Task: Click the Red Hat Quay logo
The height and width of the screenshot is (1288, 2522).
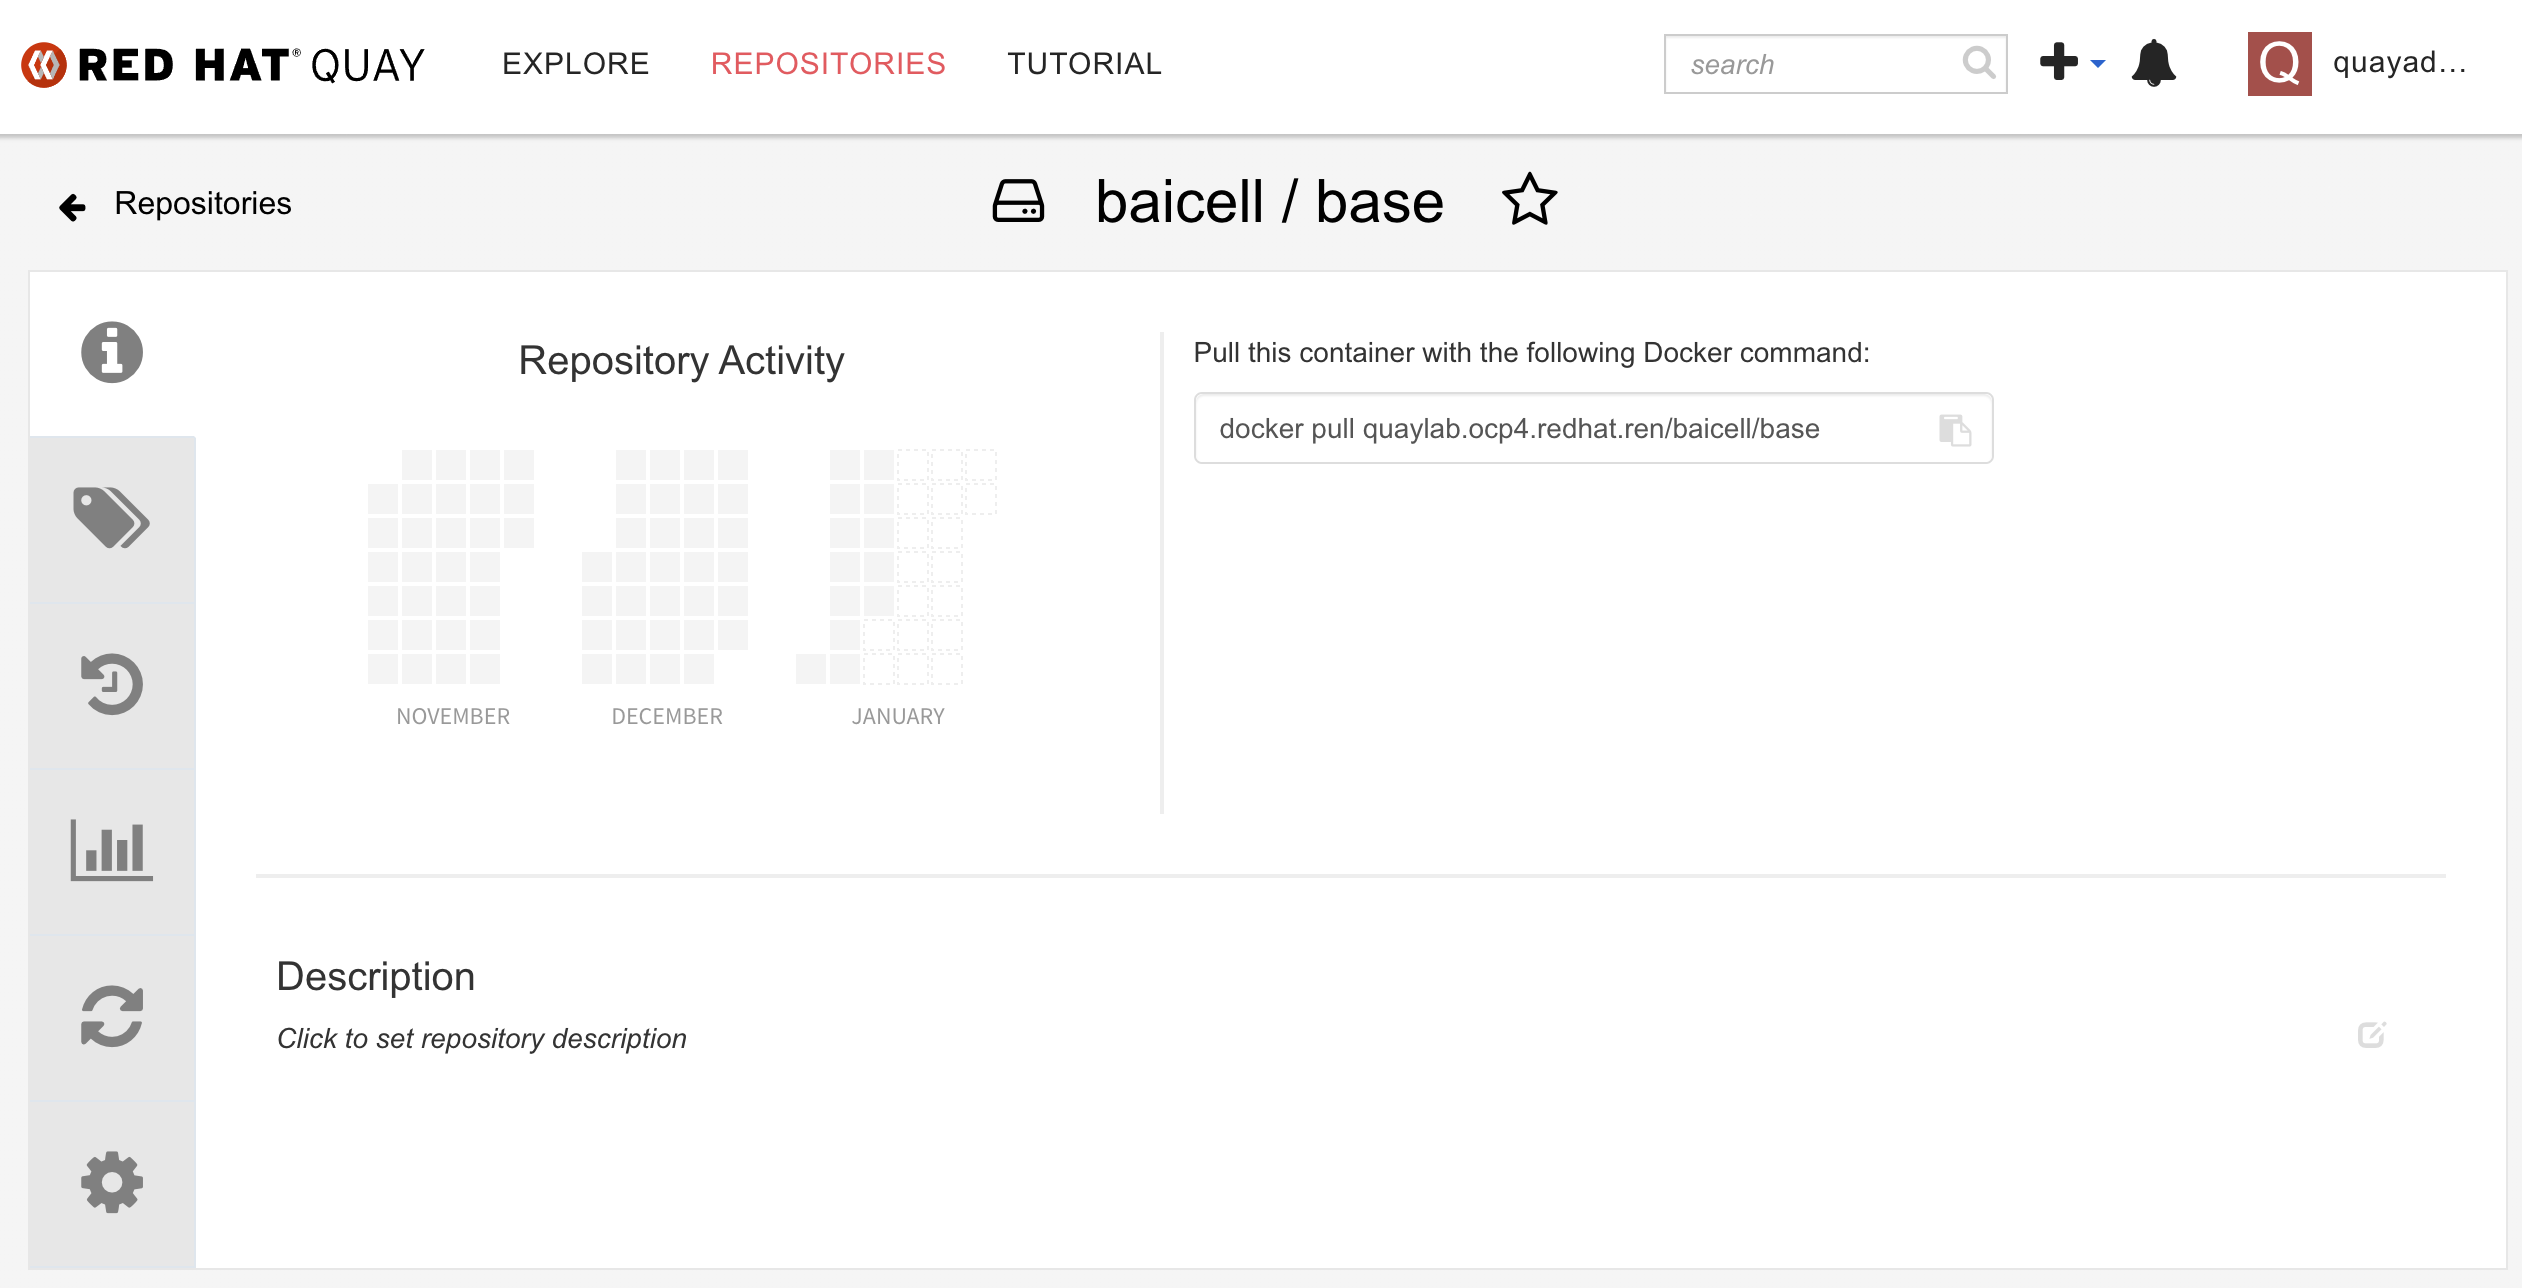Action: click(x=224, y=65)
